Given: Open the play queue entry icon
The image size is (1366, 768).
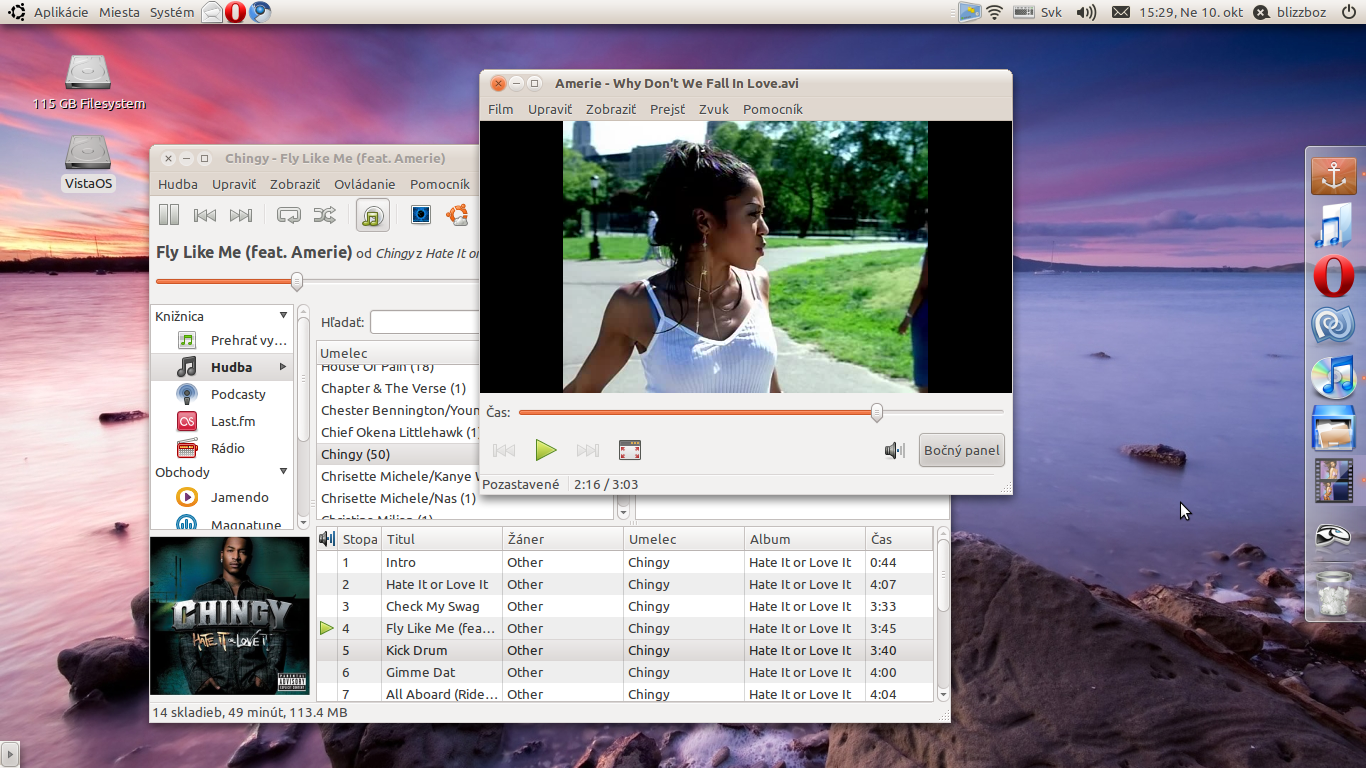Looking at the screenshot, I should click(186, 340).
